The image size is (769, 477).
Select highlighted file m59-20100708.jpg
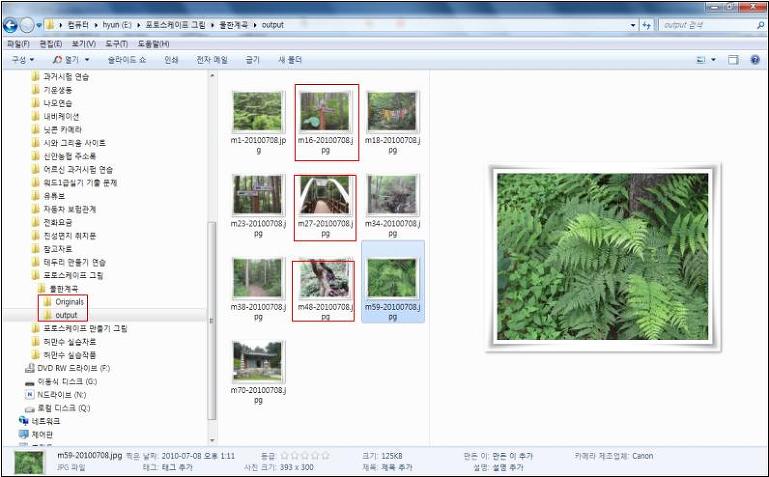coord(392,281)
